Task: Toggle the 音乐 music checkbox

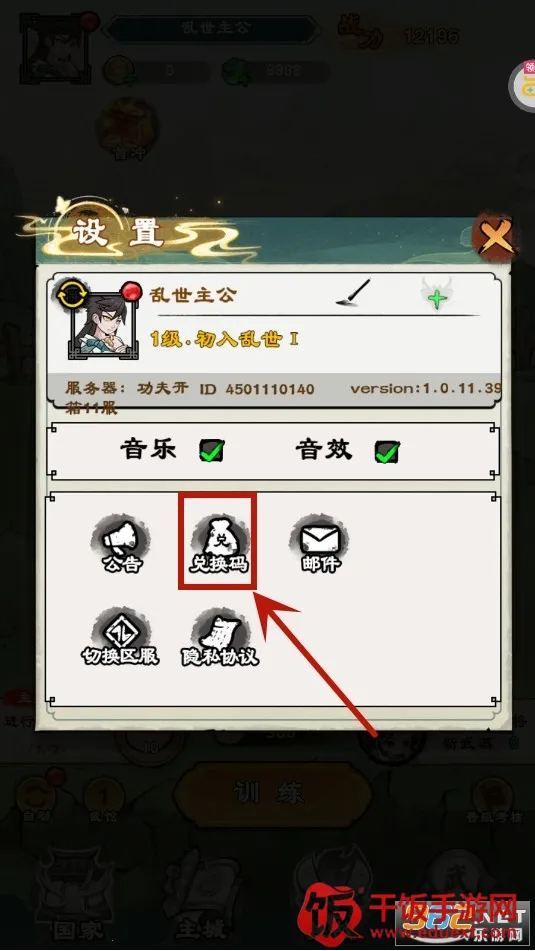Action: [212, 450]
